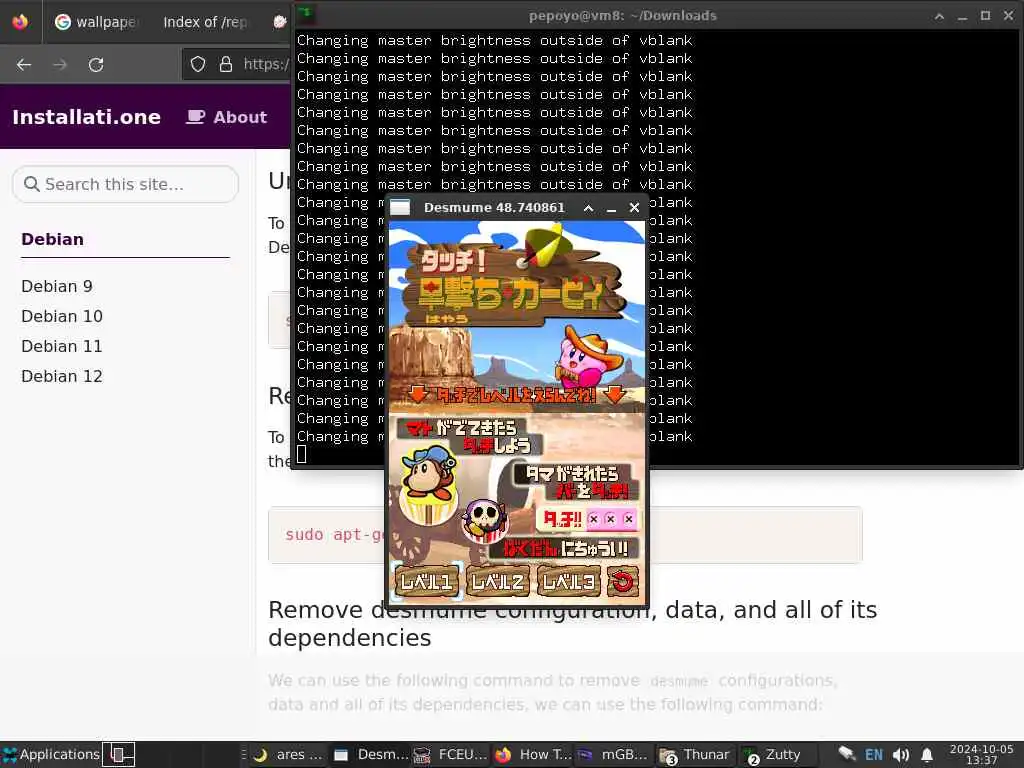This screenshot has height=768, width=1024.
Task: Select the cookie-icon browser tab
Action: tap(280, 22)
